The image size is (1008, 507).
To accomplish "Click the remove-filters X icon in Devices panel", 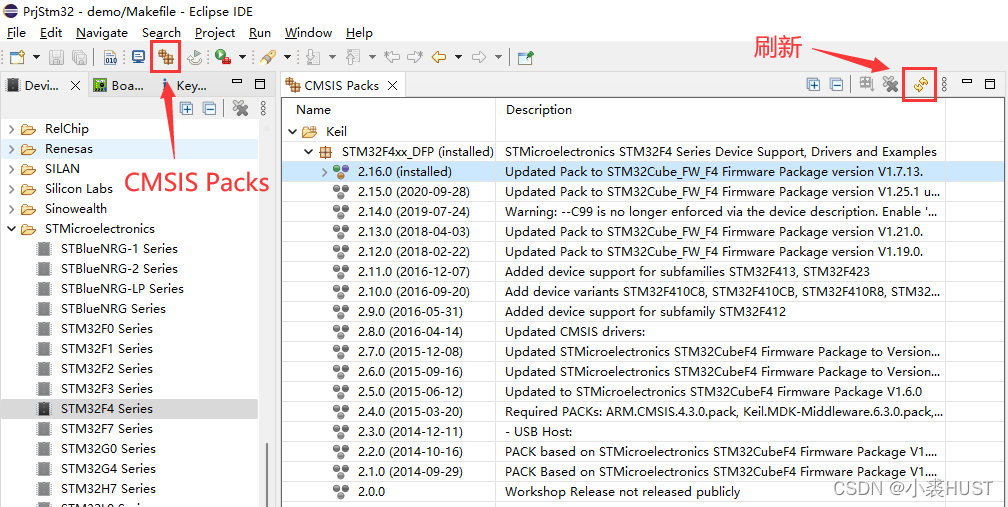I will (240, 108).
